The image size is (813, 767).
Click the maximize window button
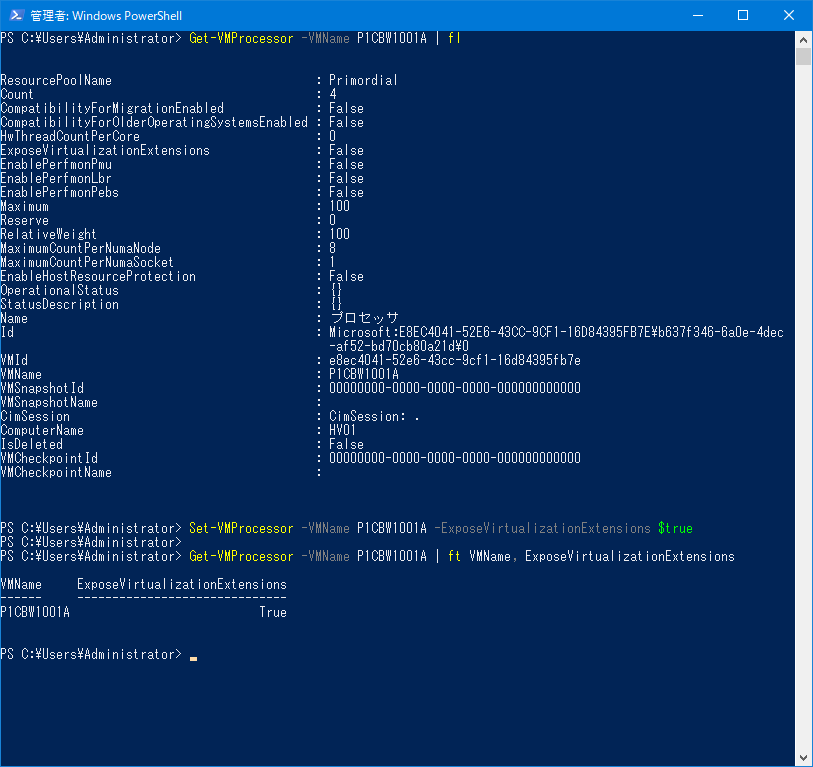[743, 15]
